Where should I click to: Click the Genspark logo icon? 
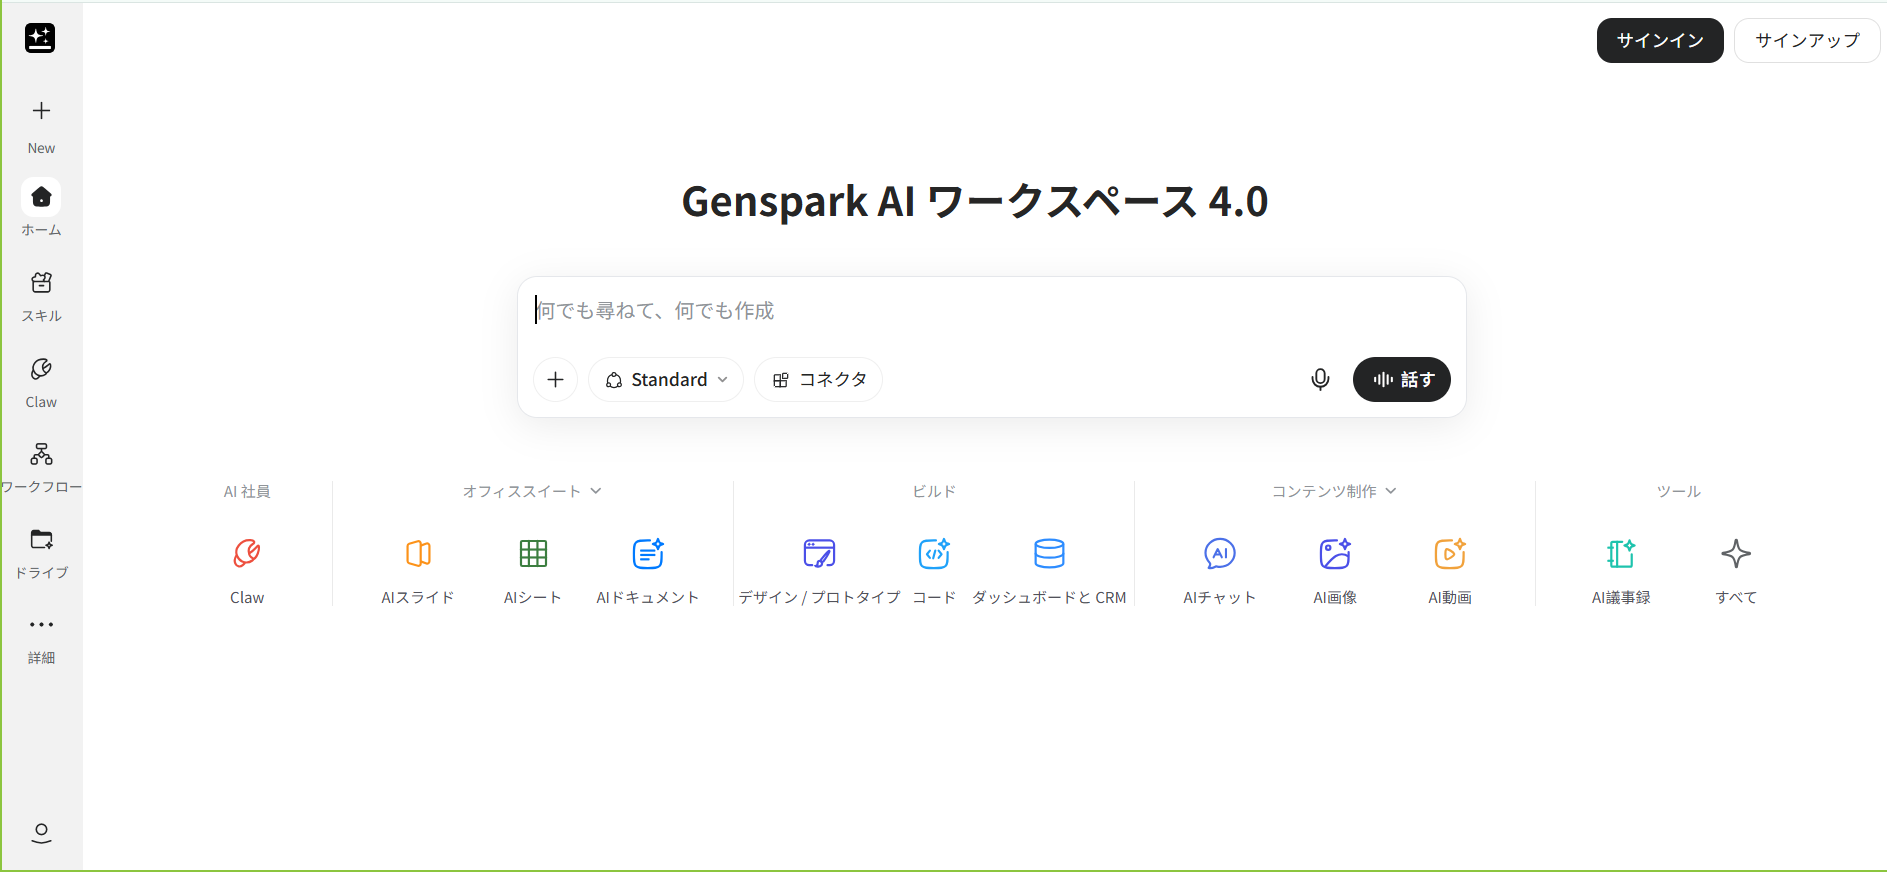point(40,38)
